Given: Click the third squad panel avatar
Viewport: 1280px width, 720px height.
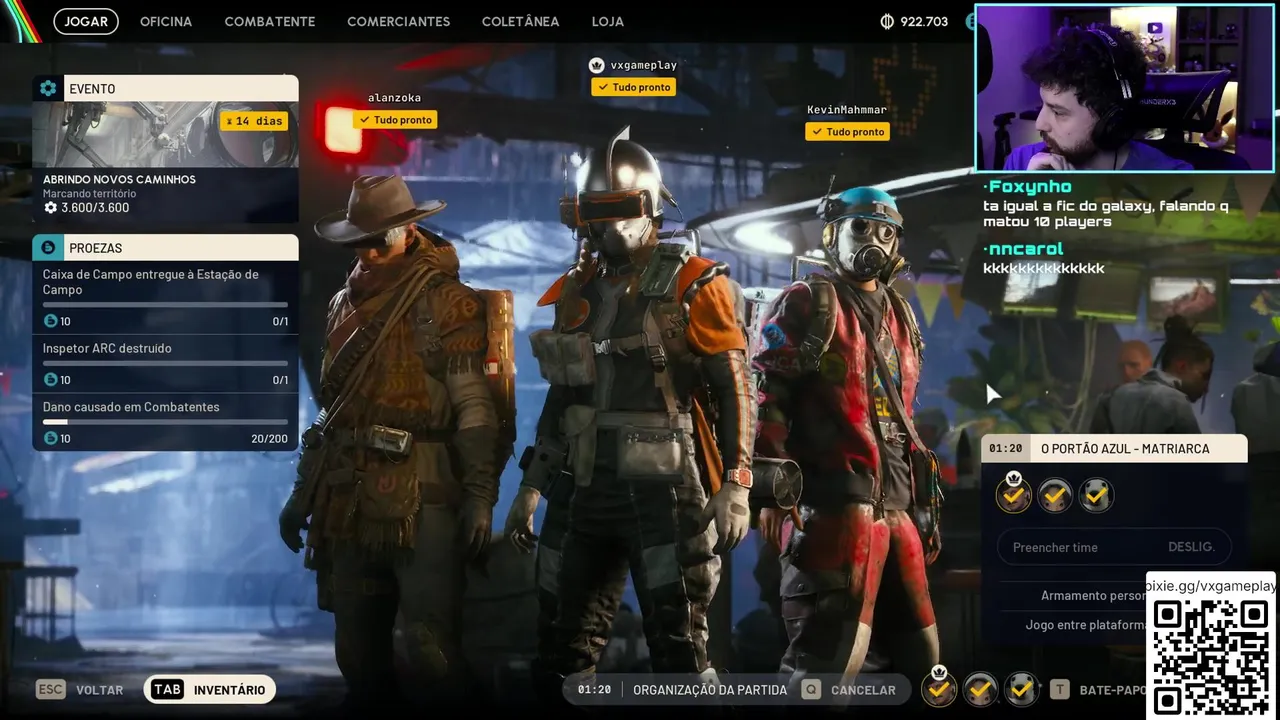Looking at the screenshot, I should [x=1096, y=495].
